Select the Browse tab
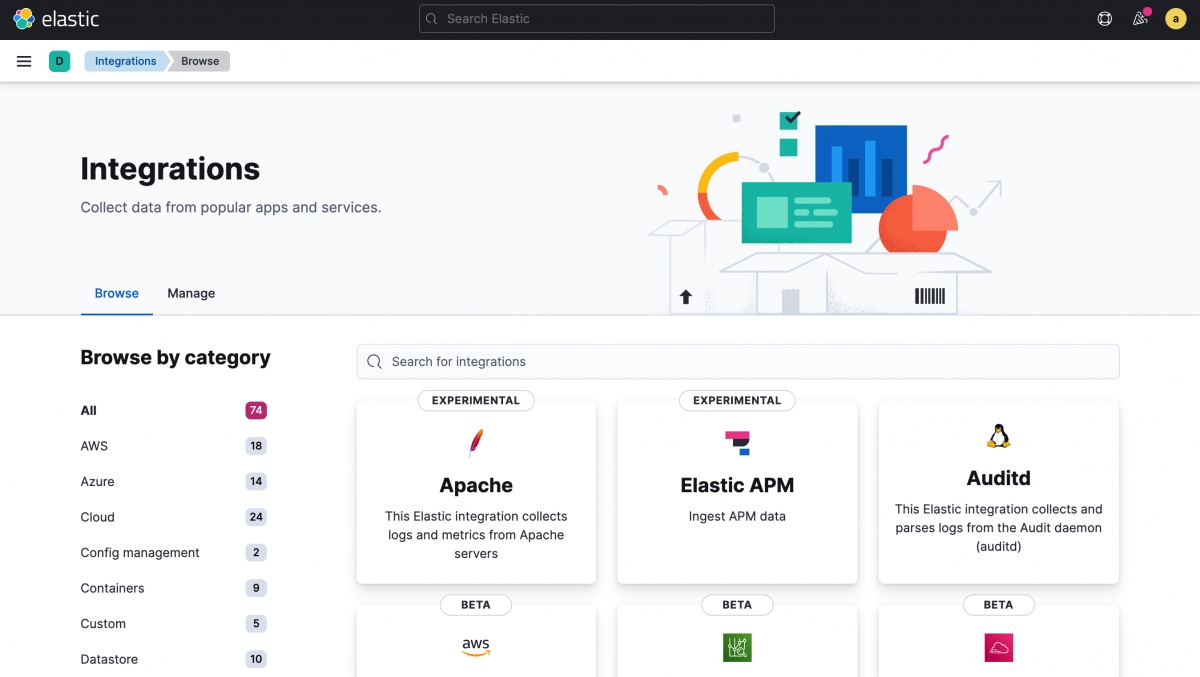 (117, 293)
